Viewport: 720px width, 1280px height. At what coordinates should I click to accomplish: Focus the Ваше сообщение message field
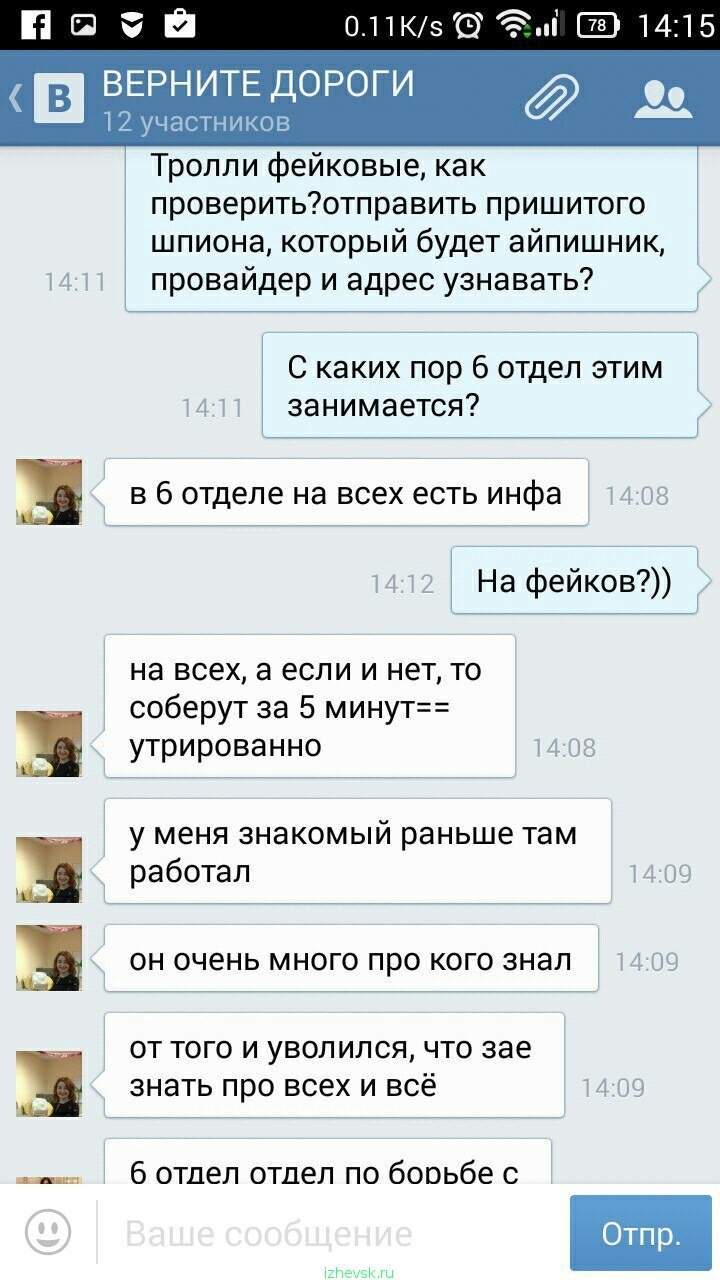pyautogui.click(x=332, y=1233)
